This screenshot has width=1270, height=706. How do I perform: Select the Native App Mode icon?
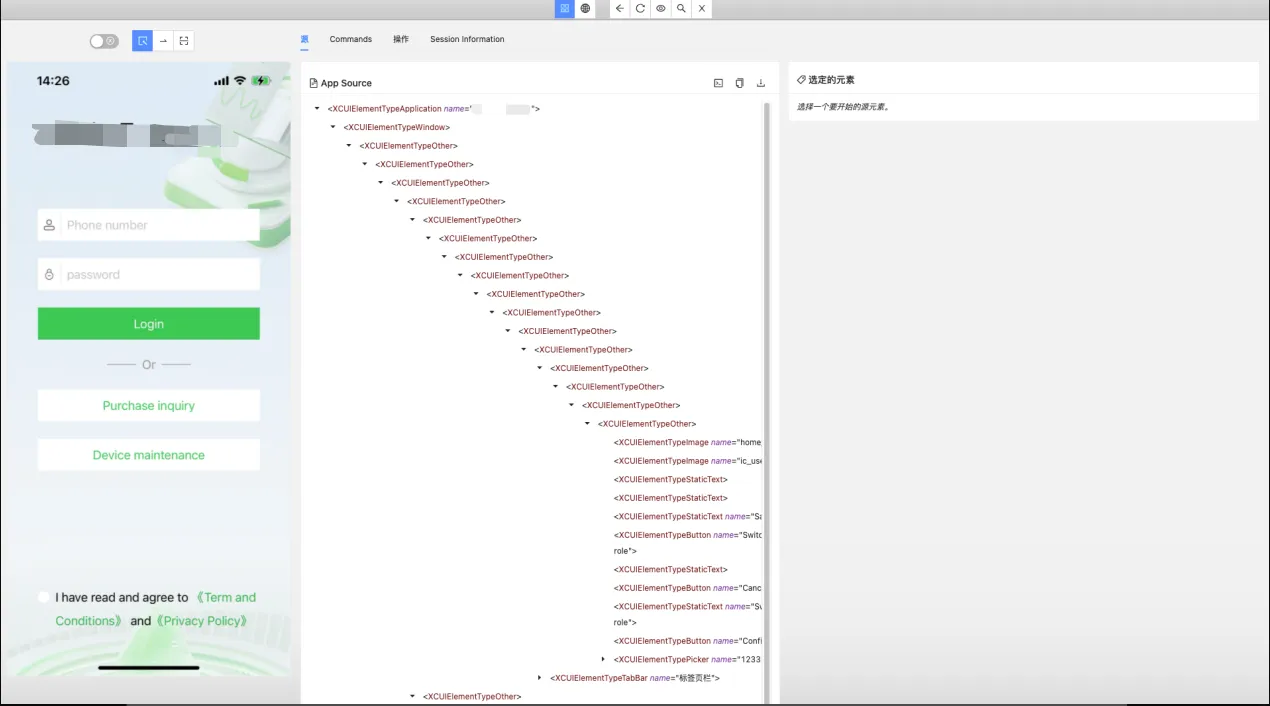(565, 8)
